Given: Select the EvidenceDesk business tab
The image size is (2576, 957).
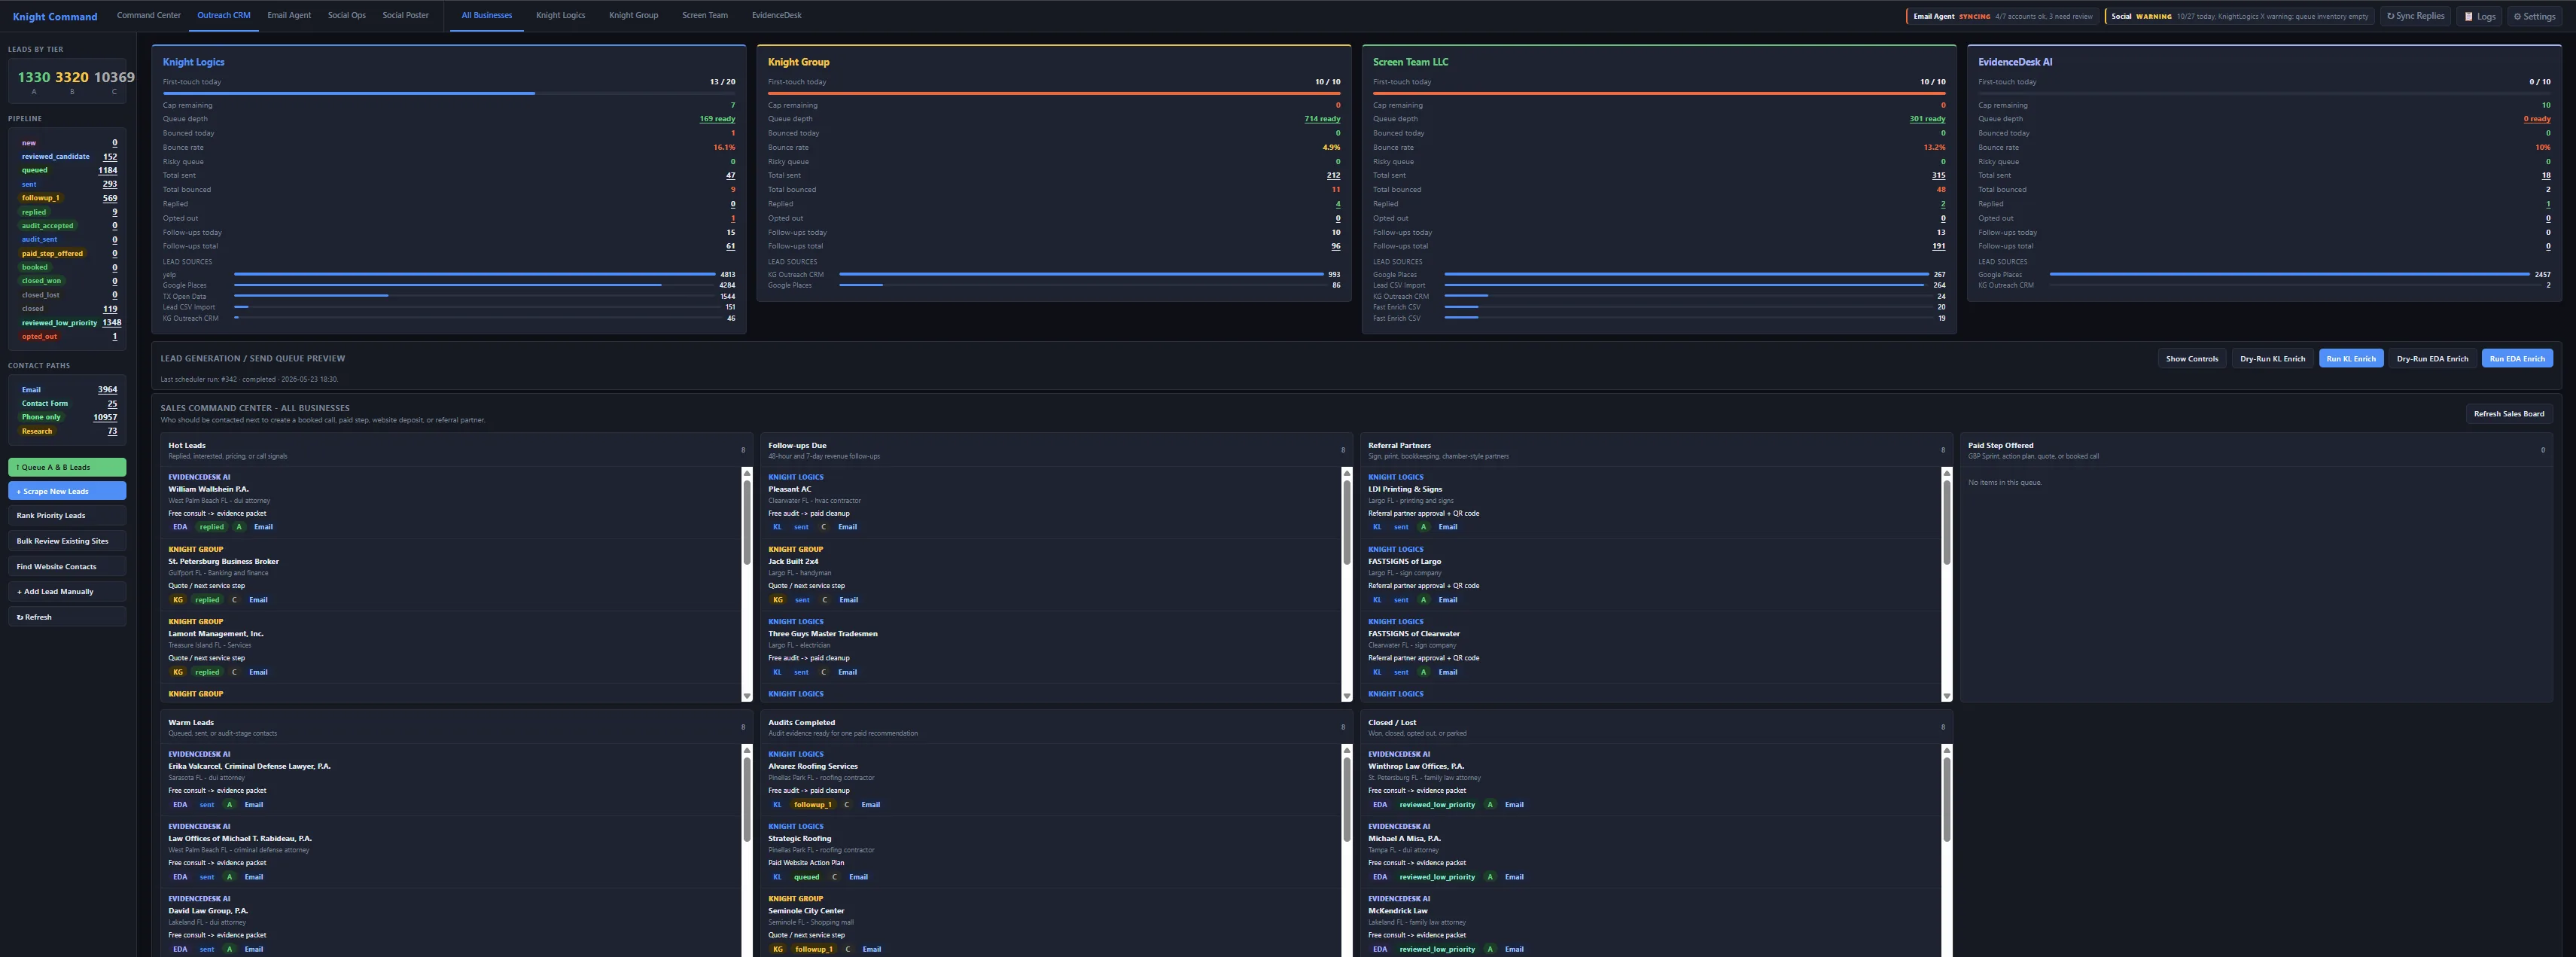Looking at the screenshot, I should (777, 16).
